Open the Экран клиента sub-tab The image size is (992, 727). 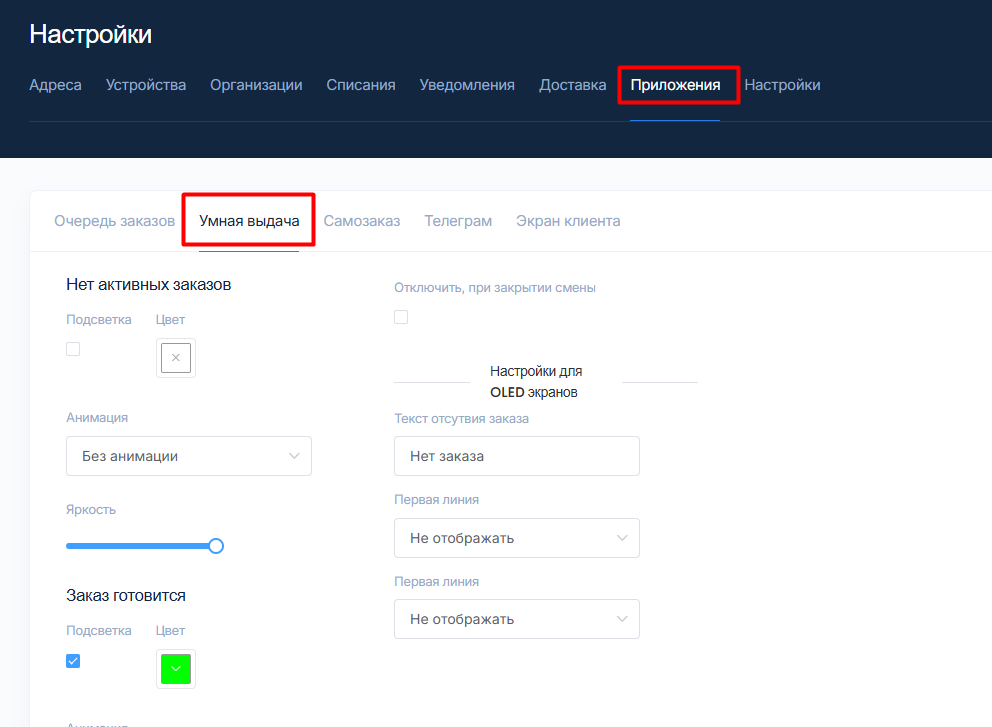[568, 221]
